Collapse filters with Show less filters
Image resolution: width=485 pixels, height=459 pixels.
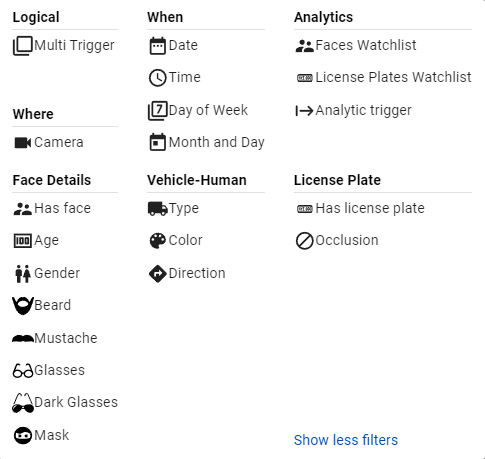(x=346, y=440)
